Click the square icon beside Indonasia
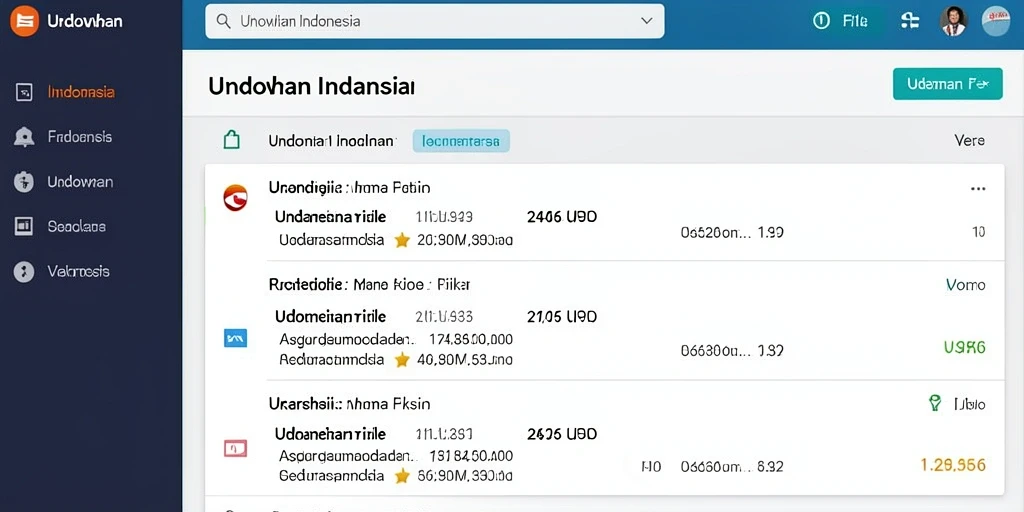 24,92
